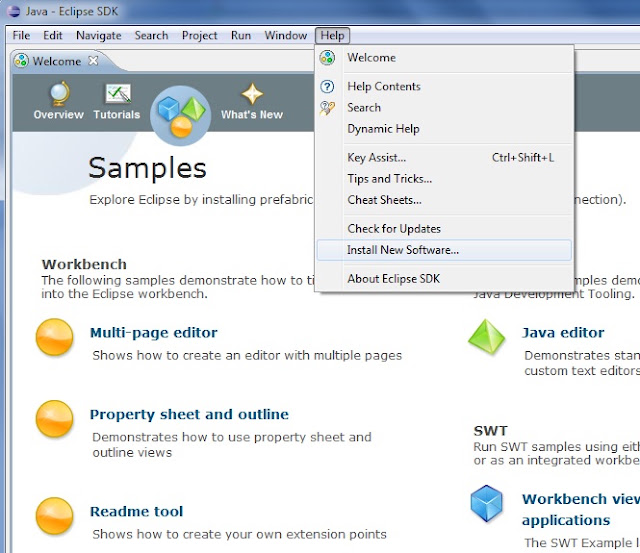Click 'Java - Eclipse SDK' window title
The image size is (640, 553).
[x=72, y=11]
